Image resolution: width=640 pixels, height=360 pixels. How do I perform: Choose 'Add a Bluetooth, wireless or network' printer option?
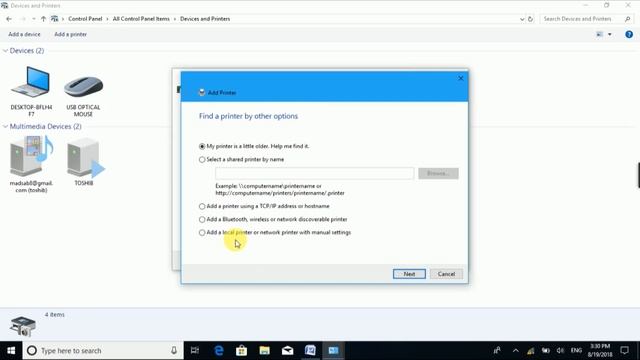pos(202,220)
